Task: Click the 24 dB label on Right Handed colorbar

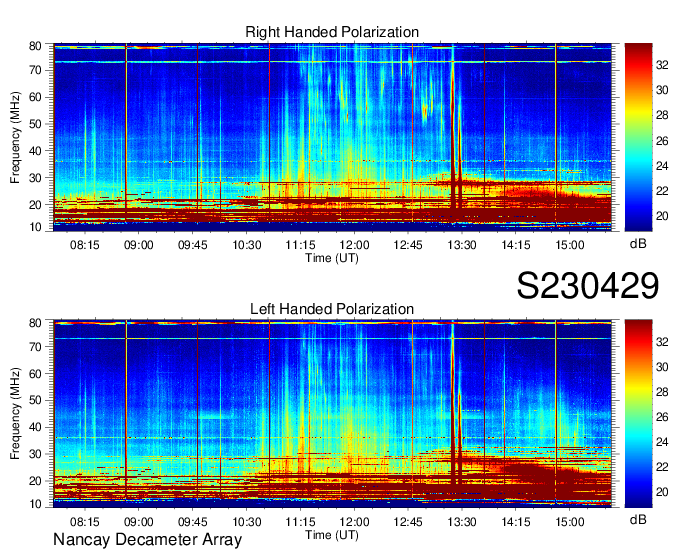Action: coord(662,166)
